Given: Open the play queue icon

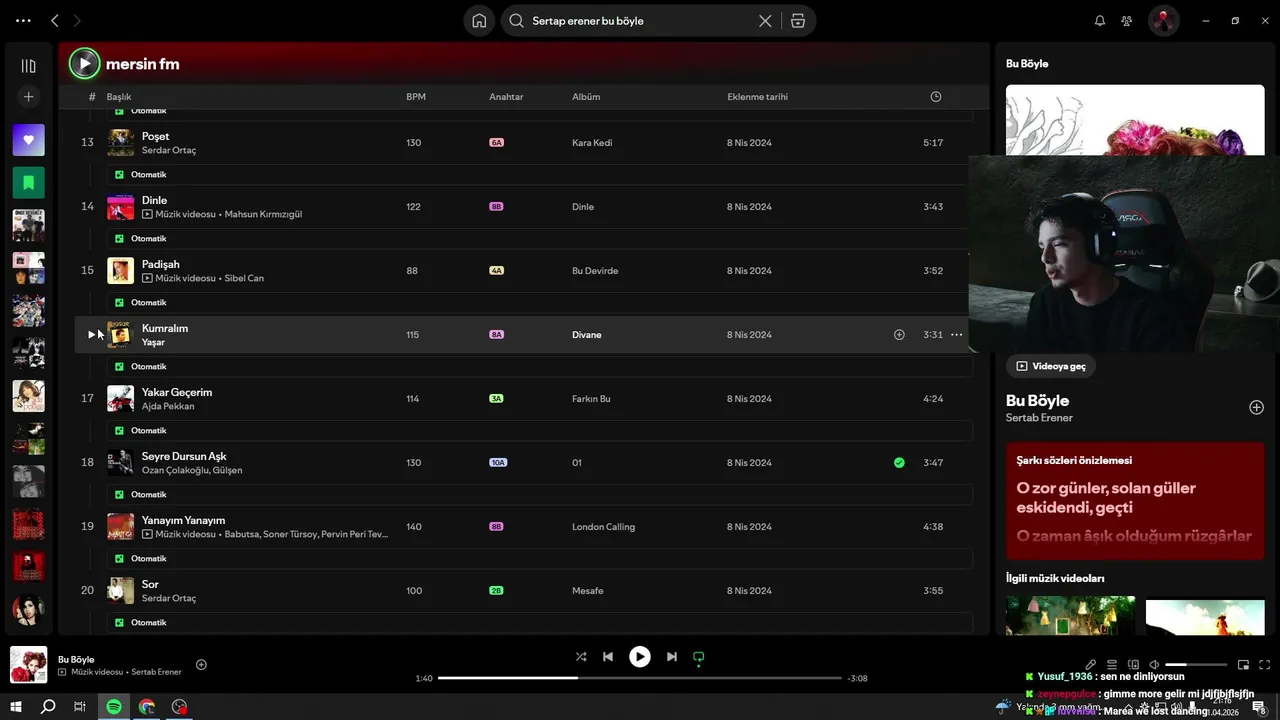Looking at the screenshot, I should coord(1112,665).
